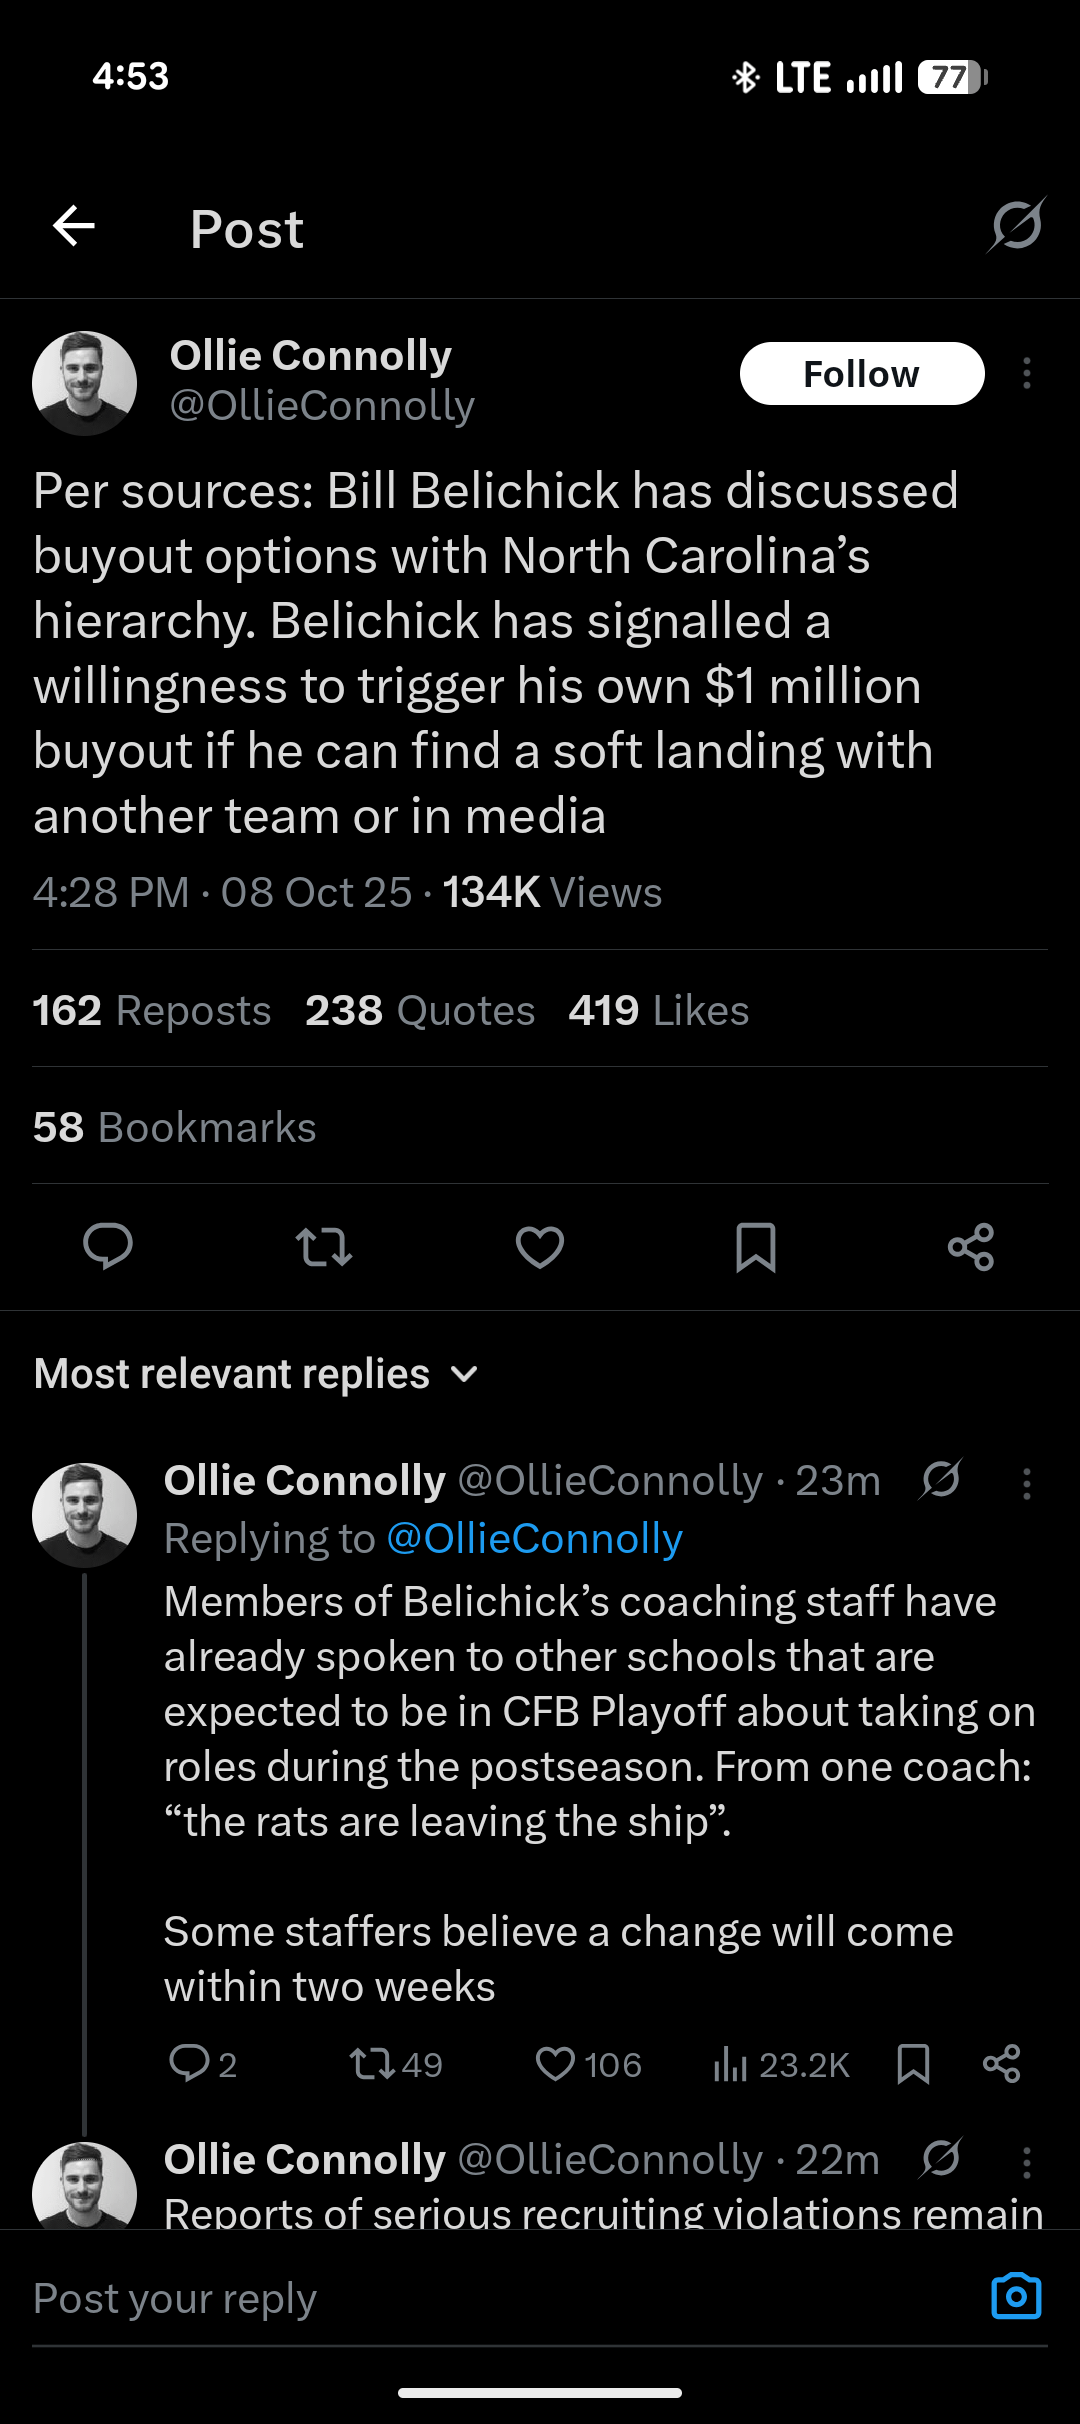Bookmark the main post
This screenshot has width=1080, height=2424.
coord(756,1247)
